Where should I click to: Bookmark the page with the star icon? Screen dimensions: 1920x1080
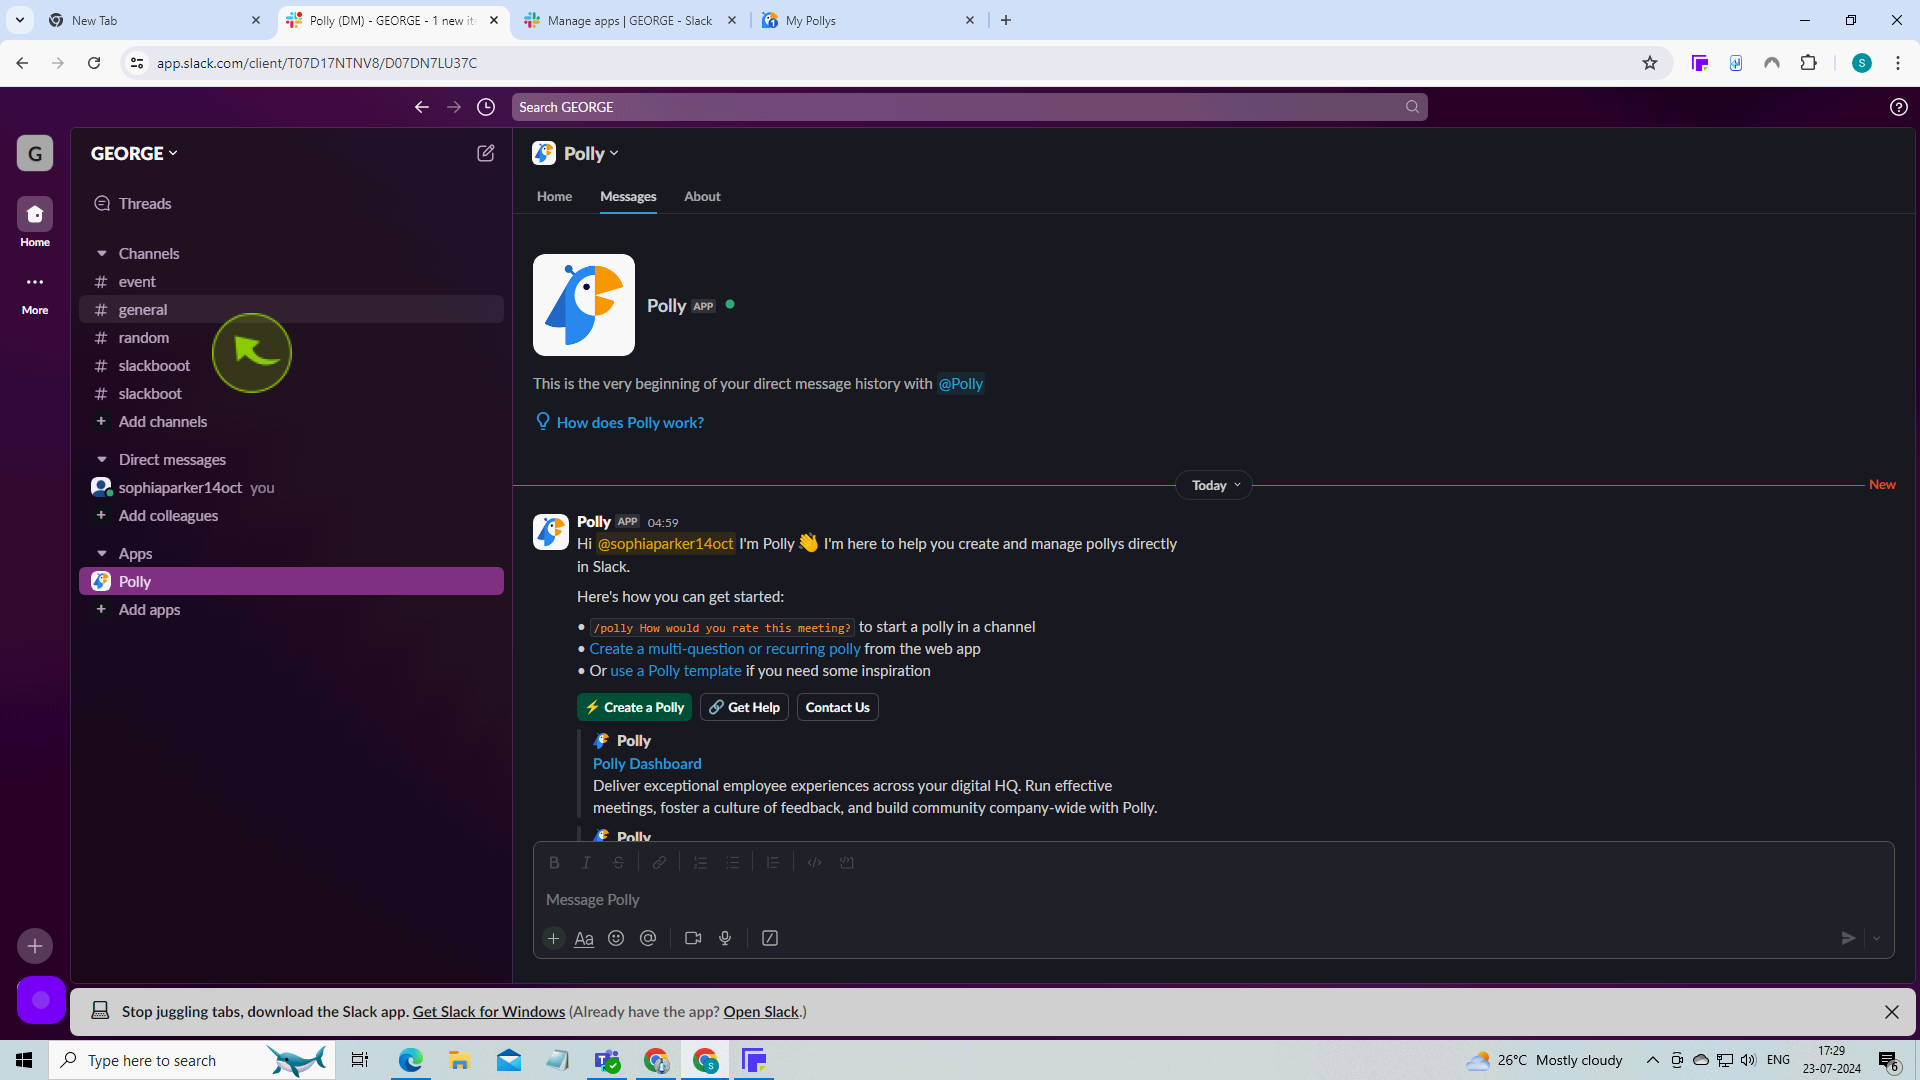[x=1650, y=63]
